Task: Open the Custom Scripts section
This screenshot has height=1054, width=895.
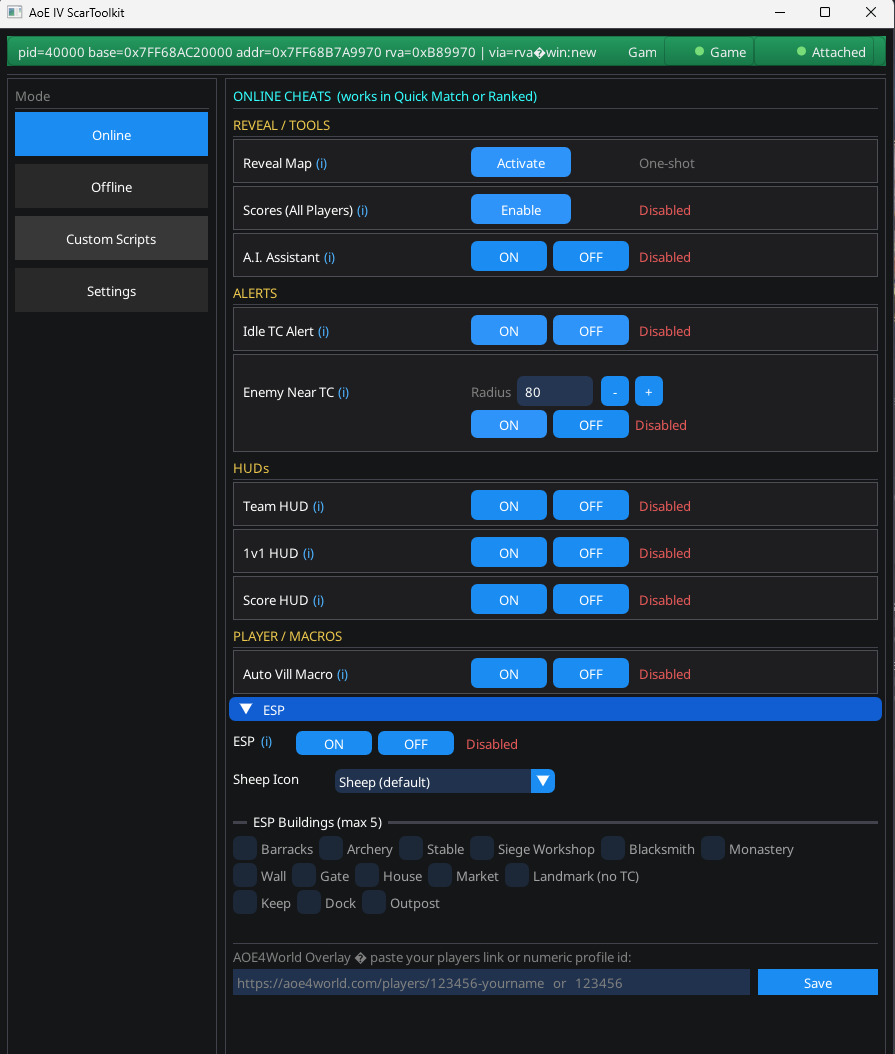Action: (111, 238)
